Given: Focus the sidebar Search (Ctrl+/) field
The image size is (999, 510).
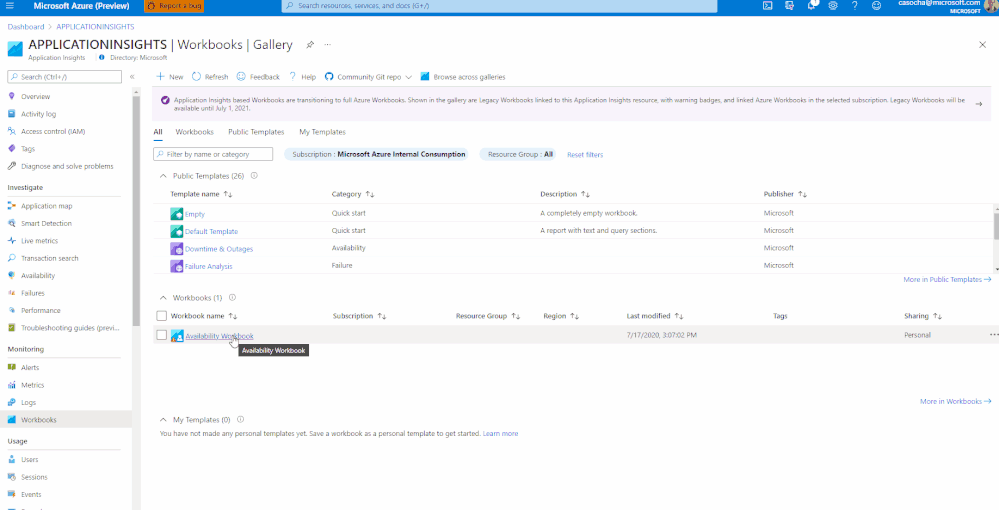Looking at the screenshot, I should 64,76.
